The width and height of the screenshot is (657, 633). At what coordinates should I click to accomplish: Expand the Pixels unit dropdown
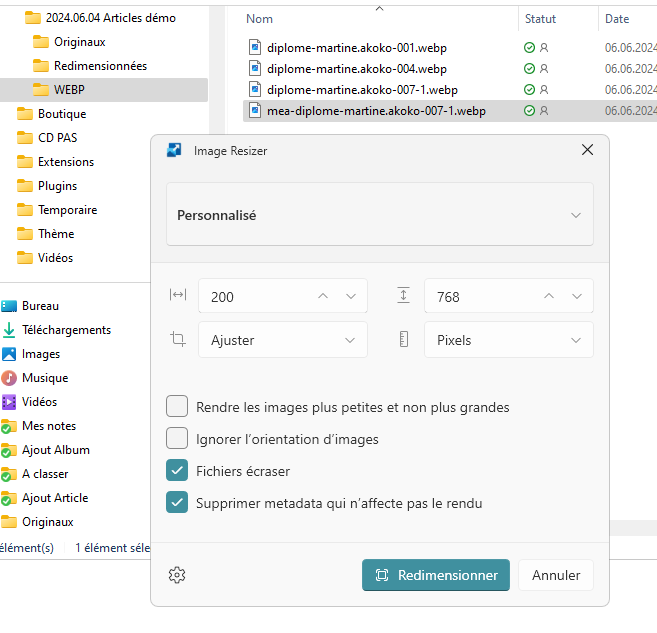pos(508,340)
